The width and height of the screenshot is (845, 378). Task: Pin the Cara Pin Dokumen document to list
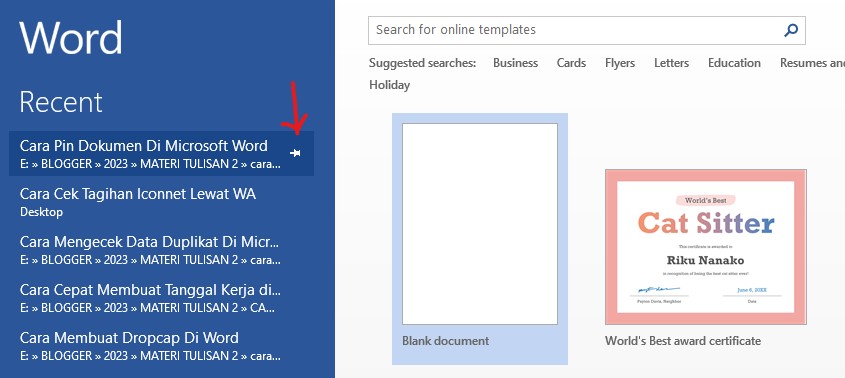click(x=295, y=153)
